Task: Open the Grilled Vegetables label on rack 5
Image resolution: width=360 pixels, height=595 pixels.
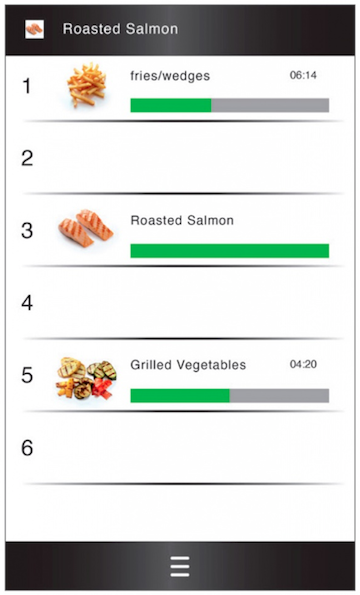Action: (188, 365)
